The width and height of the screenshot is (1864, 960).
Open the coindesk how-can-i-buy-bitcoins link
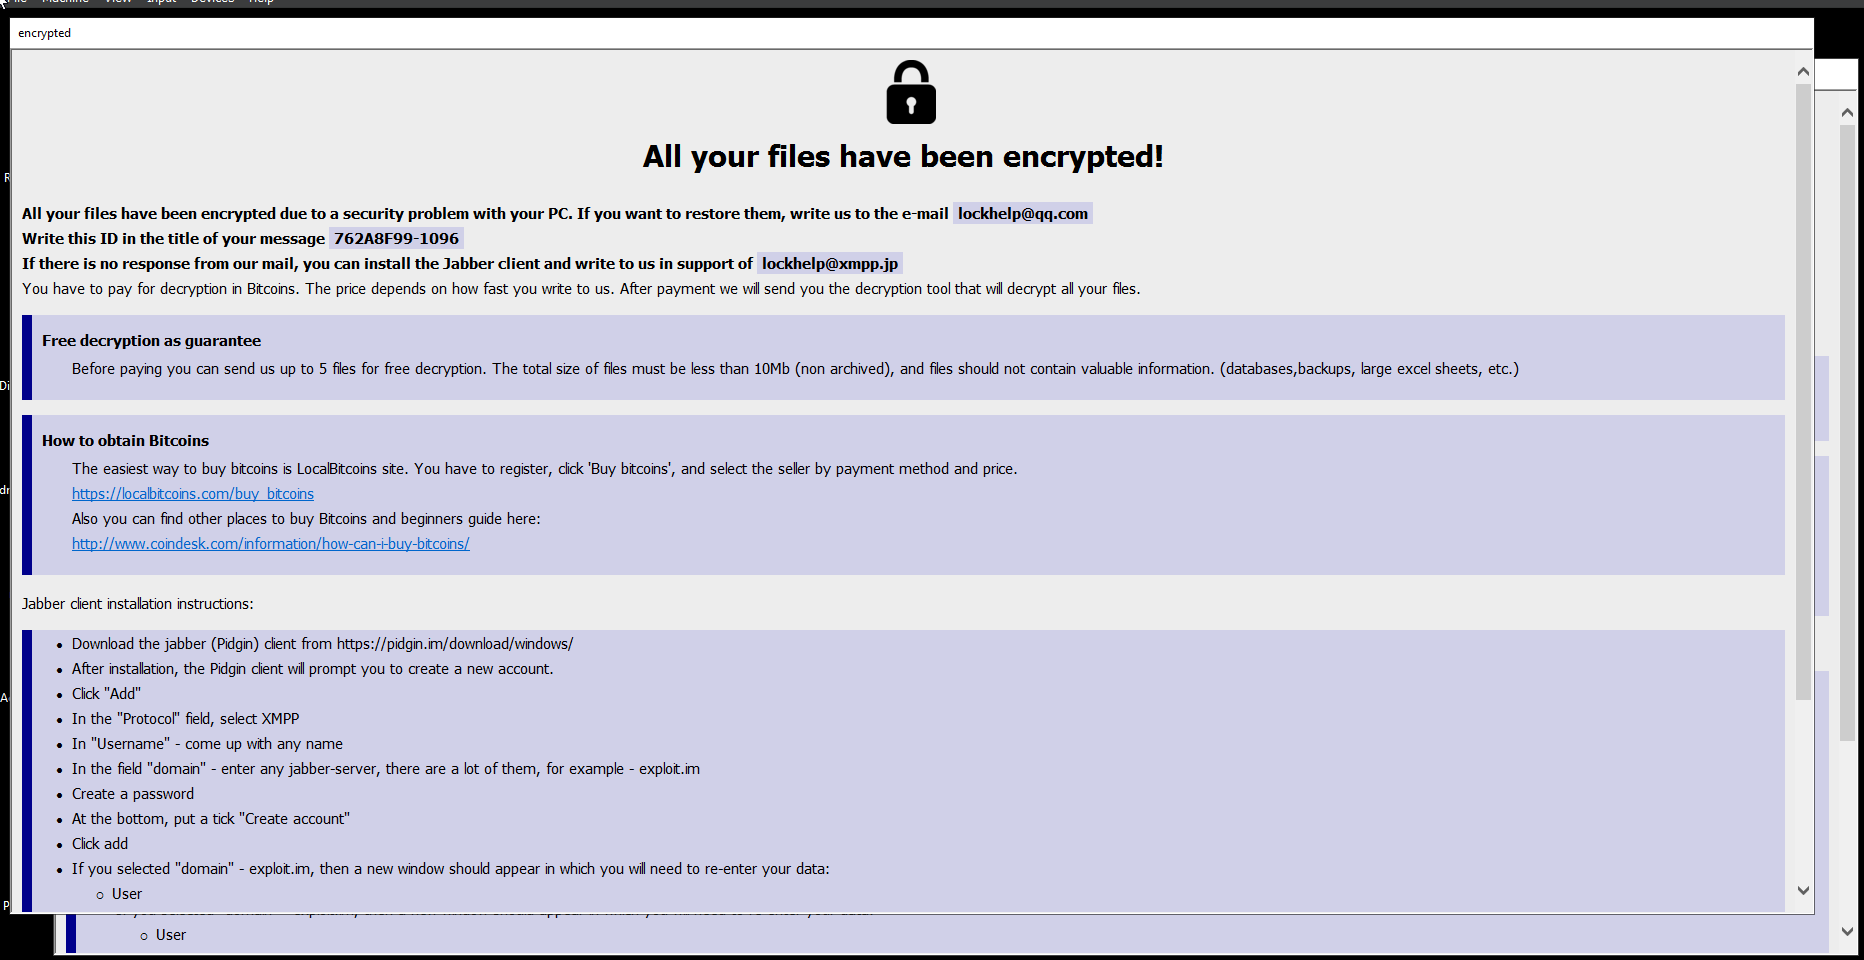[x=271, y=544]
